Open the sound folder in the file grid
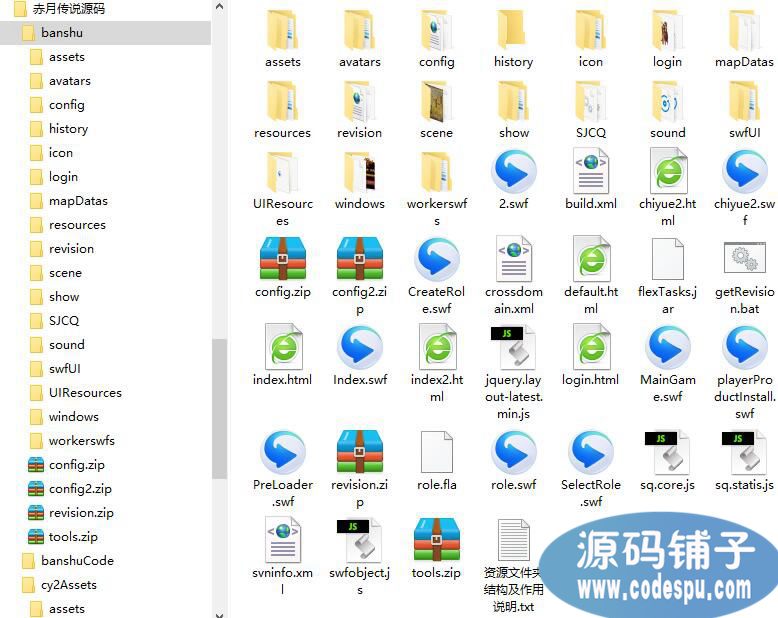This screenshot has width=778, height=618. (x=667, y=101)
